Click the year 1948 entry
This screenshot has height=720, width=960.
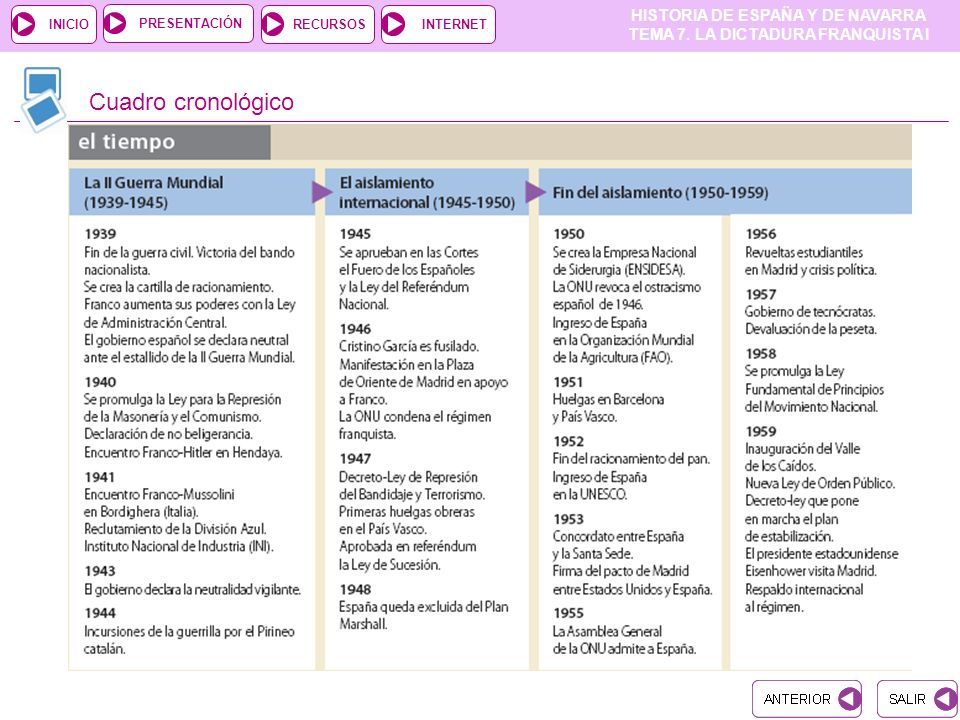point(355,590)
